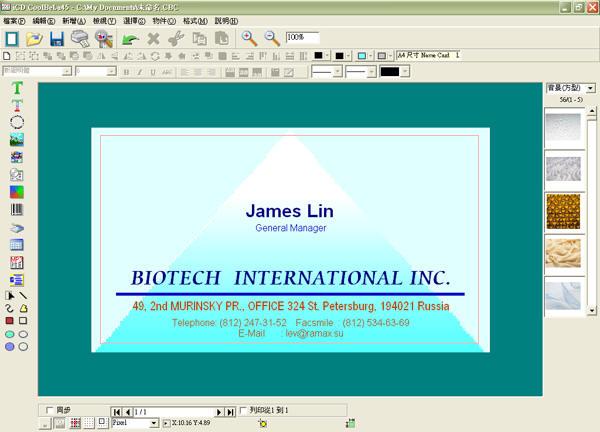Click the green Undo arrow icon
600x432 pixels.
pyautogui.click(x=130, y=39)
